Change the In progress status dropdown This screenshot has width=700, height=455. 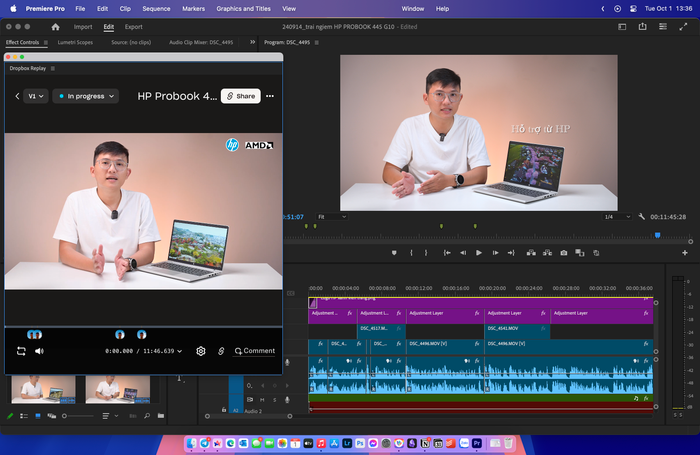(x=86, y=96)
